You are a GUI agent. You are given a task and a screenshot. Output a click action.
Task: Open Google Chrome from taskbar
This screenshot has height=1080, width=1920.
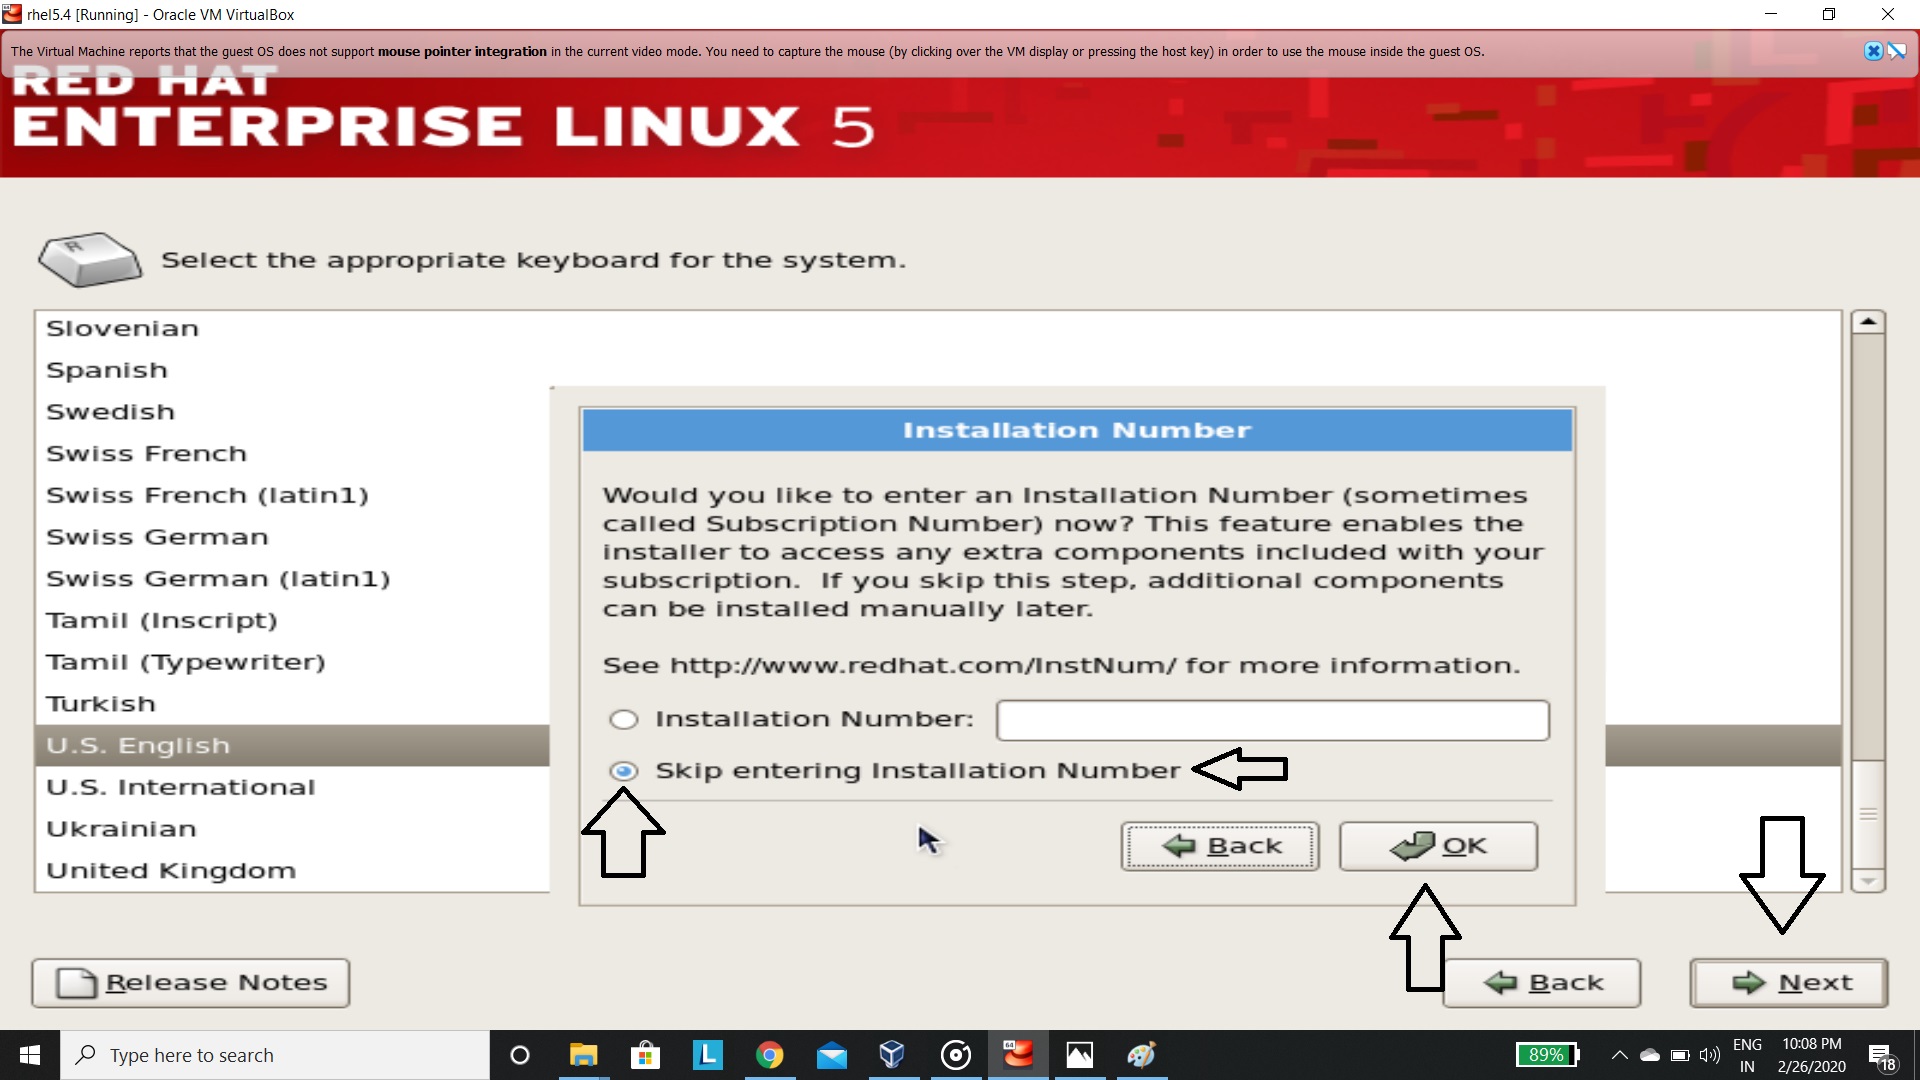[x=769, y=1055]
